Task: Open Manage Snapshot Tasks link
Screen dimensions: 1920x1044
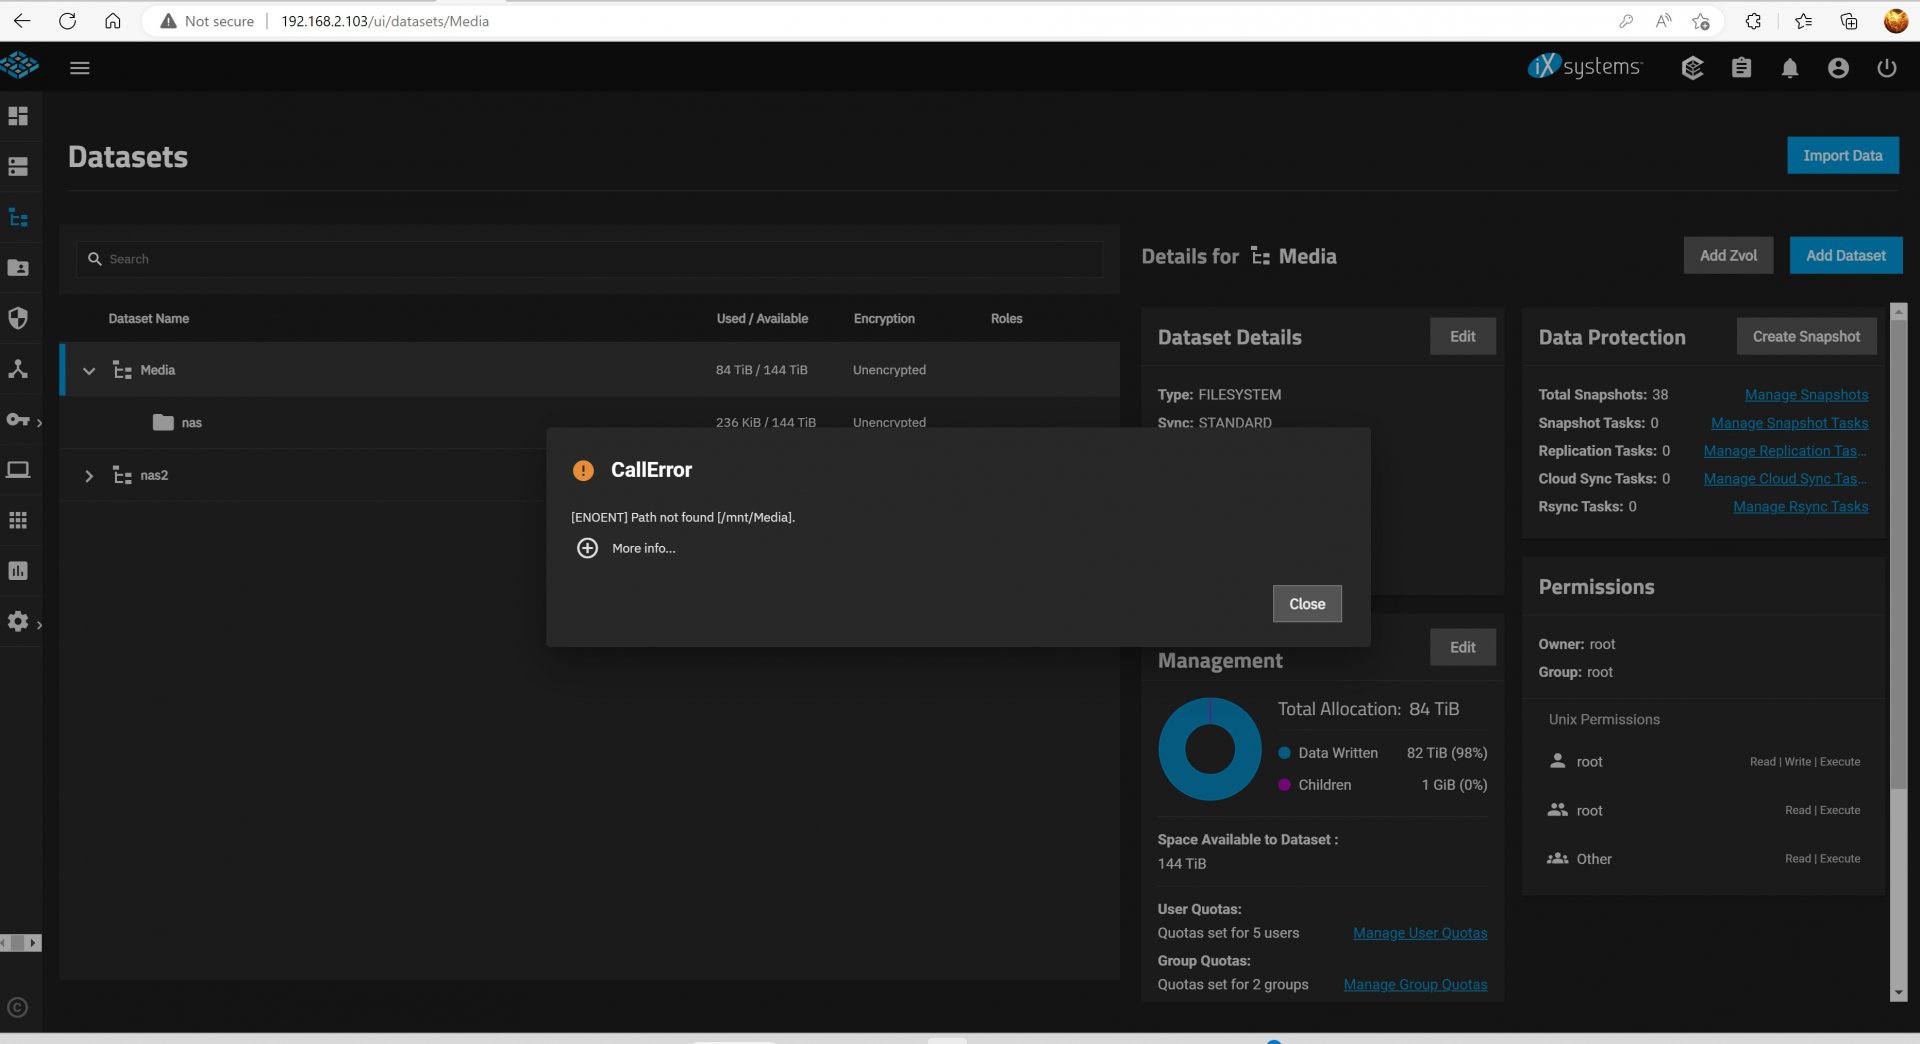Action: click(x=1789, y=423)
